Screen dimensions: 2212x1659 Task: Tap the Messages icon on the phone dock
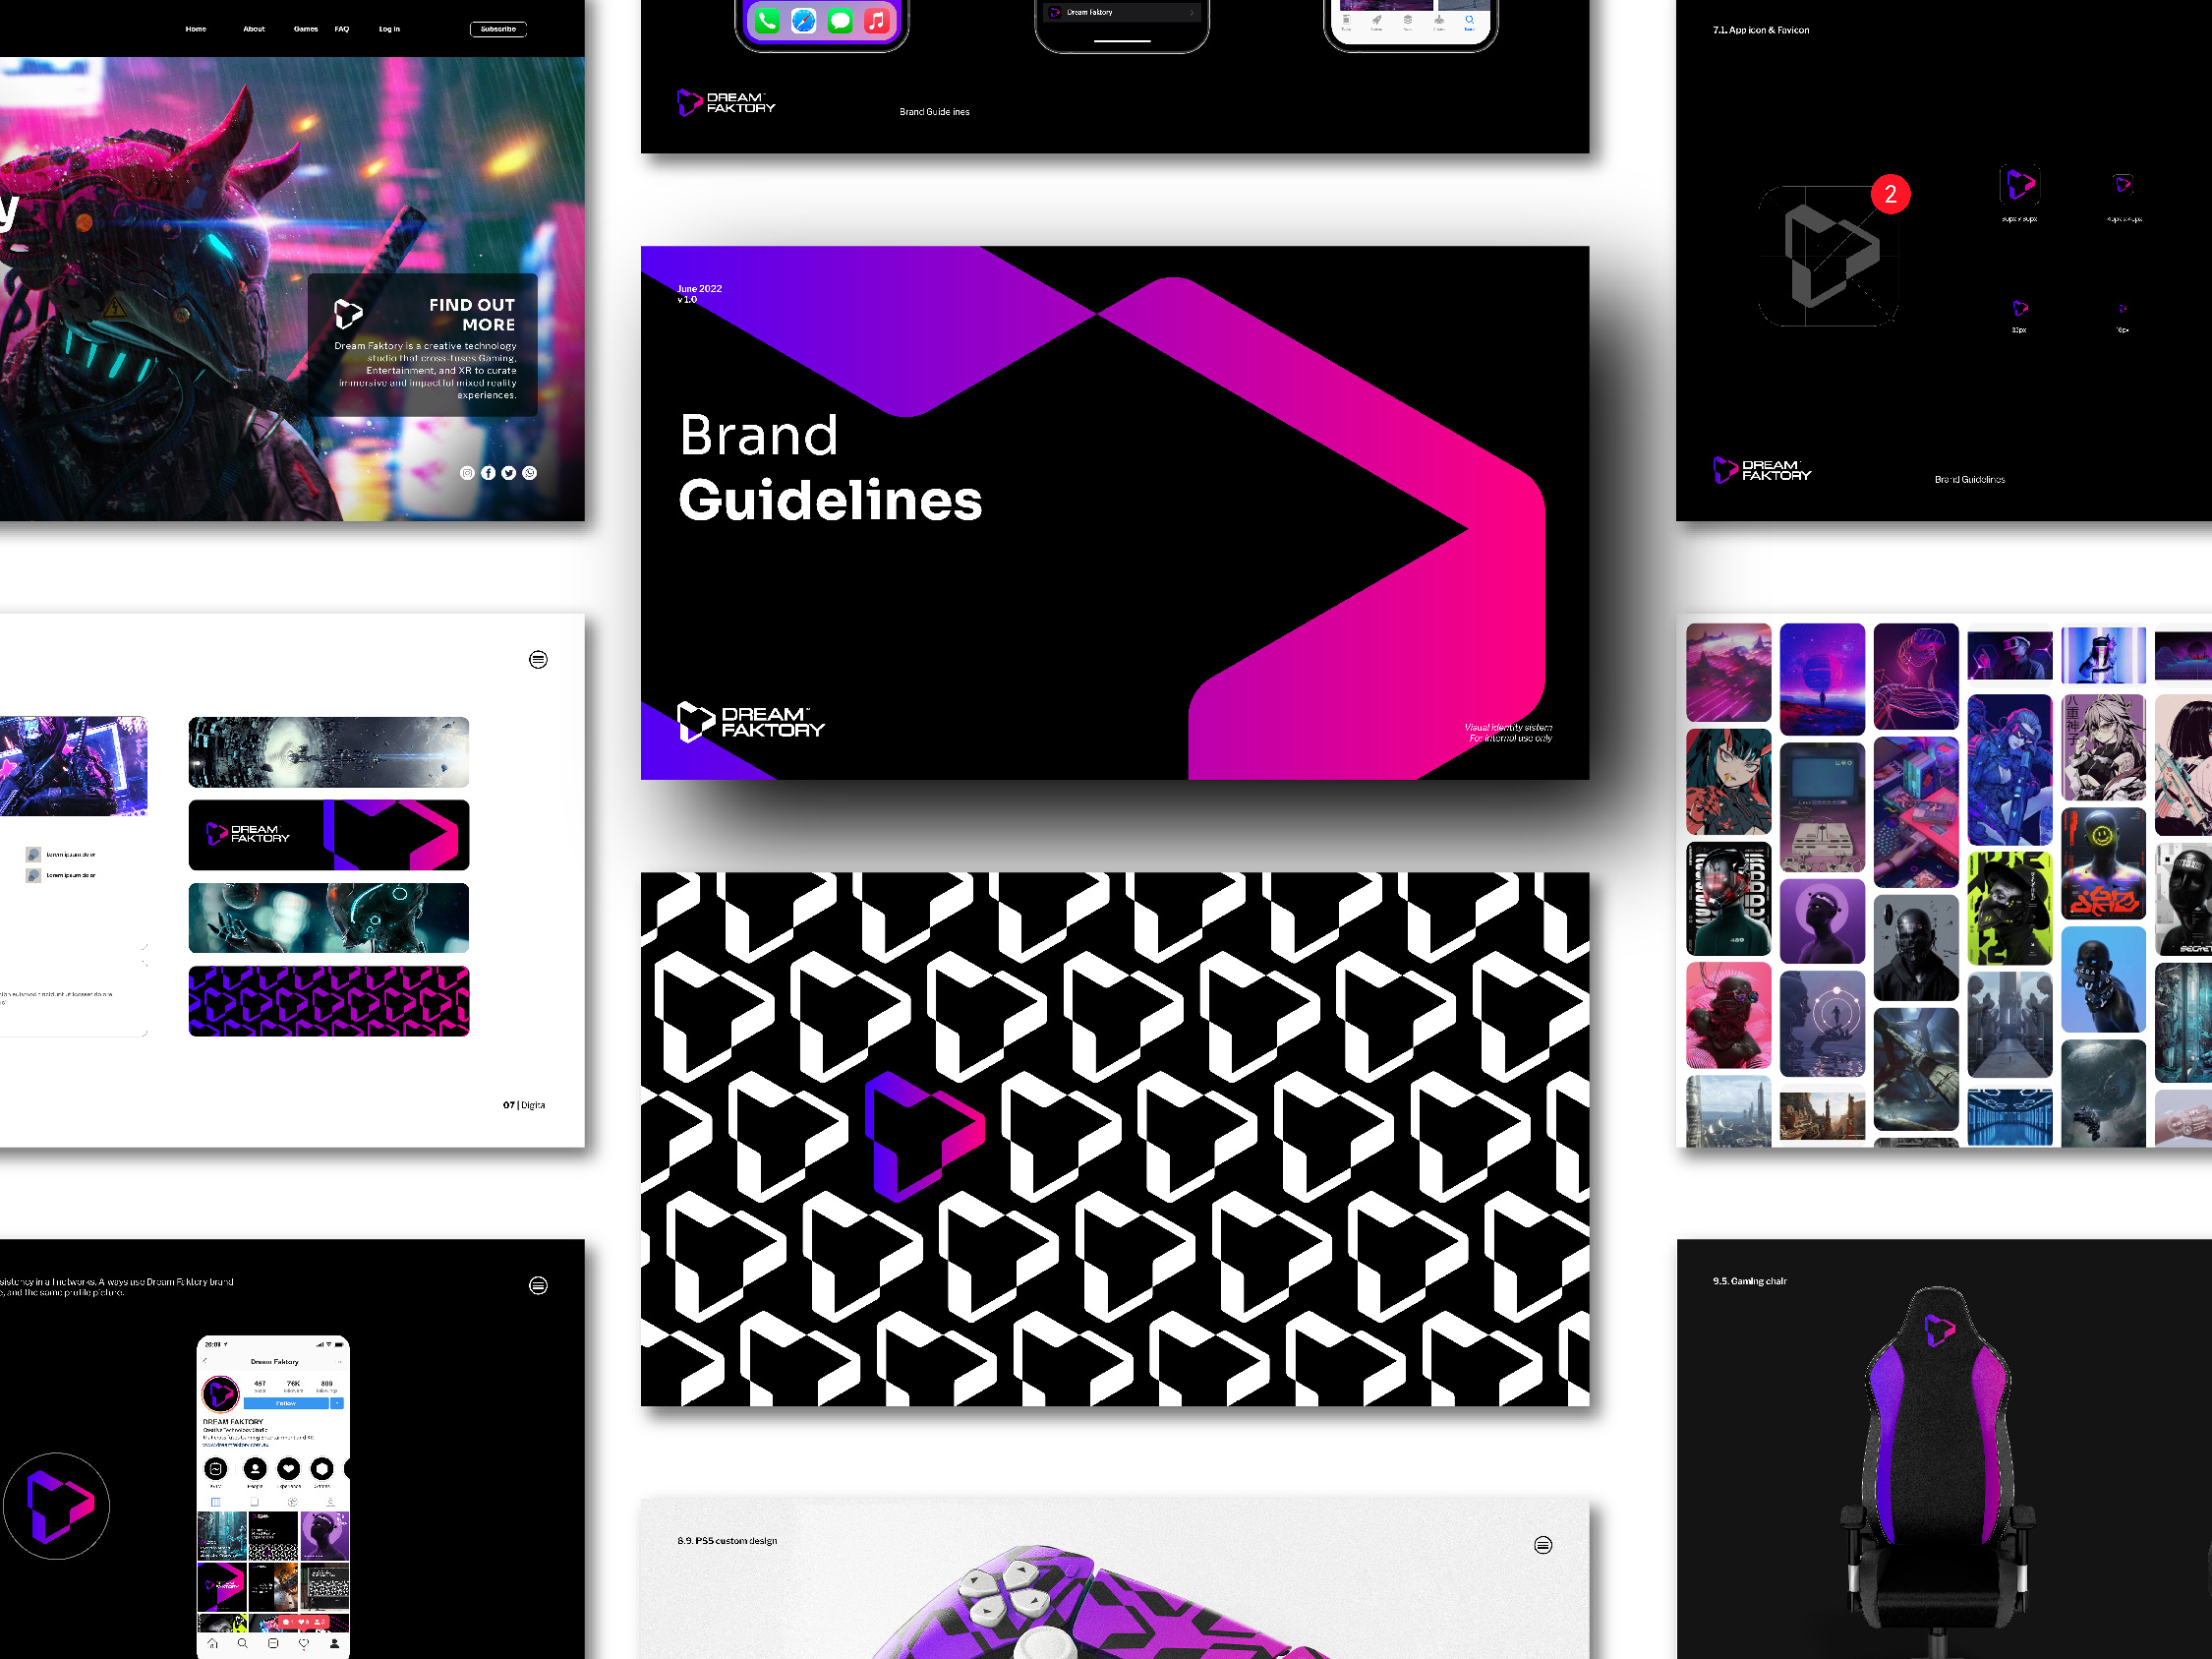pyautogui.click(x=841, y=20)
